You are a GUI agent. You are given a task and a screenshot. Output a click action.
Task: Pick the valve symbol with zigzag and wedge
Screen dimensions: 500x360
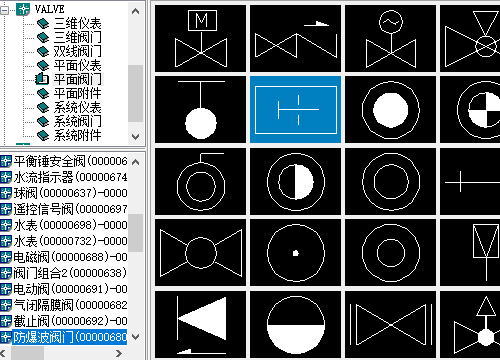tap(295, 38)
